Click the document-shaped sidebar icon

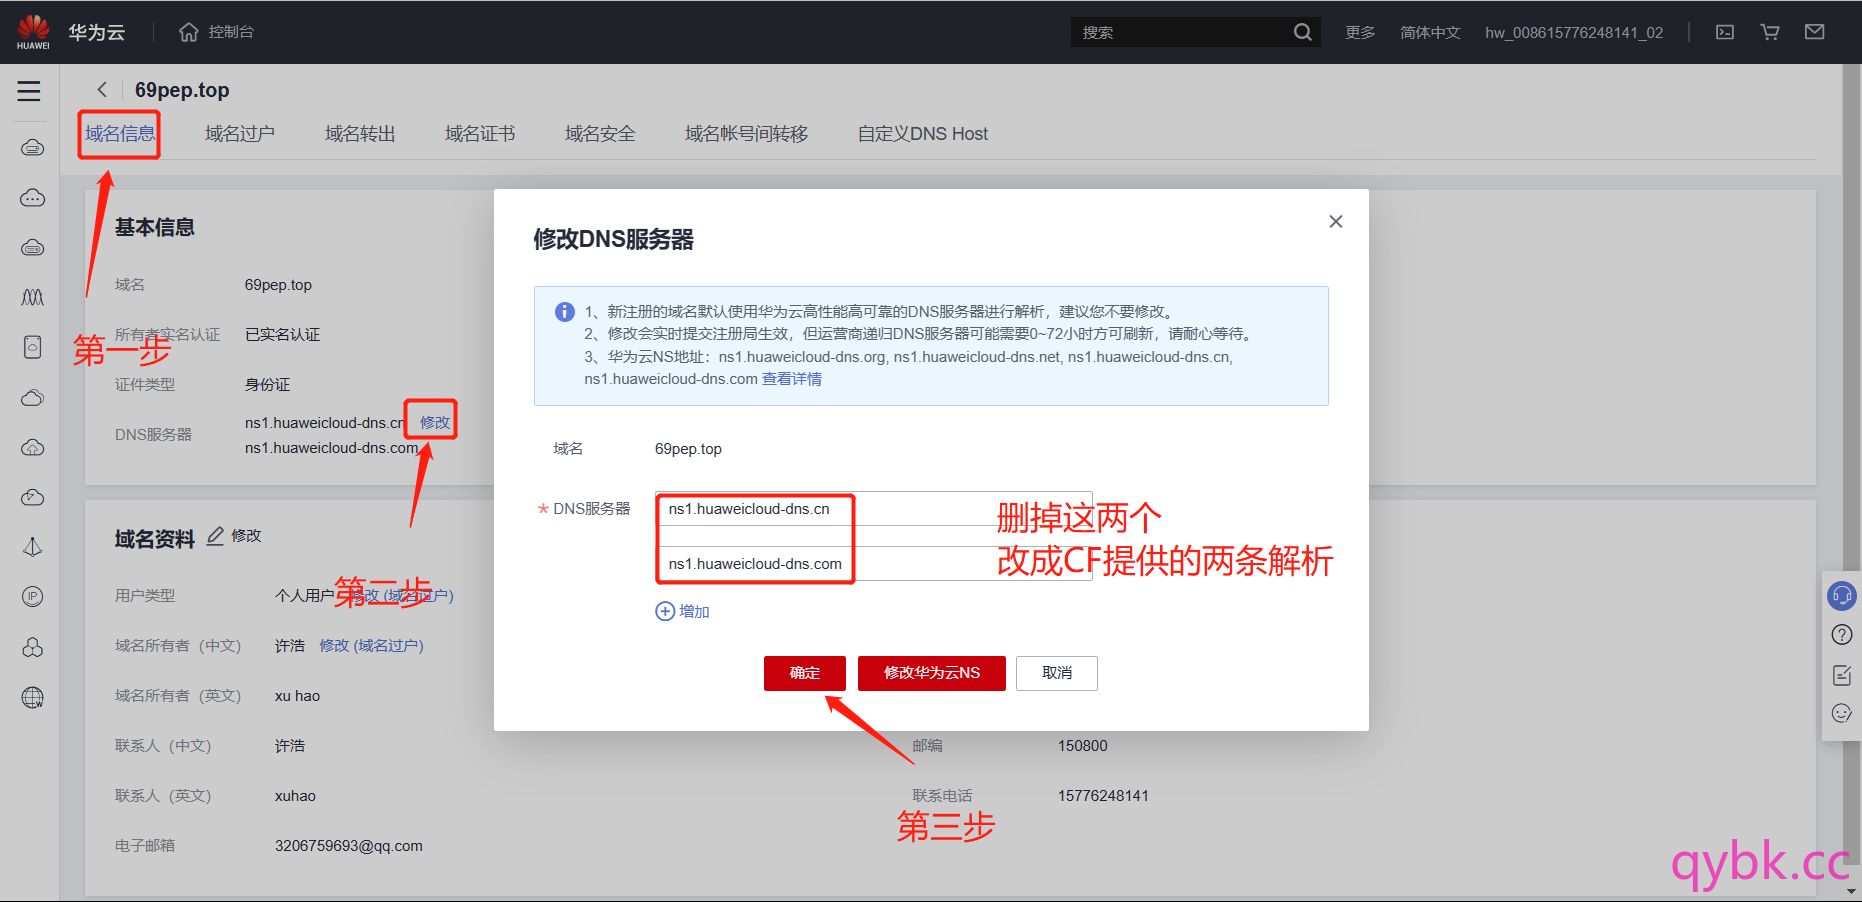33,347
